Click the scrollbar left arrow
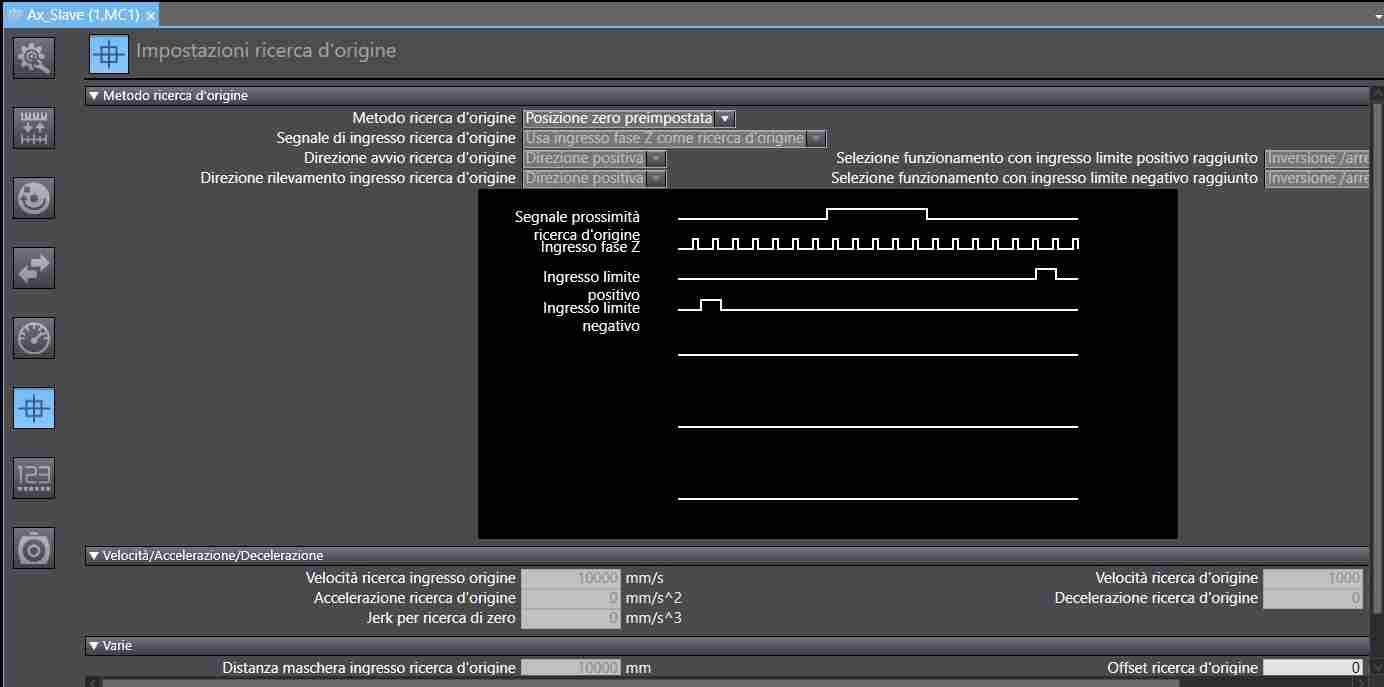 [93, 682]
